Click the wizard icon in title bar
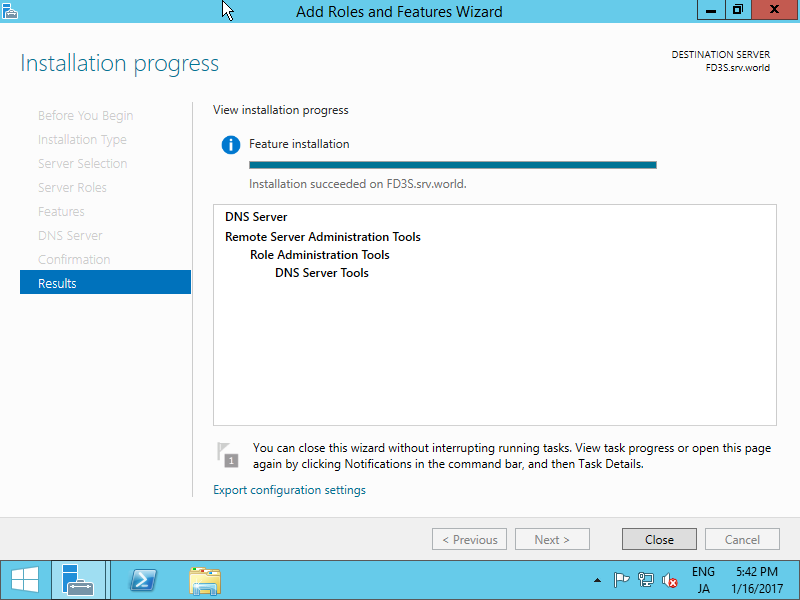This screenshot has width=800, height=600. click(10, 11)
